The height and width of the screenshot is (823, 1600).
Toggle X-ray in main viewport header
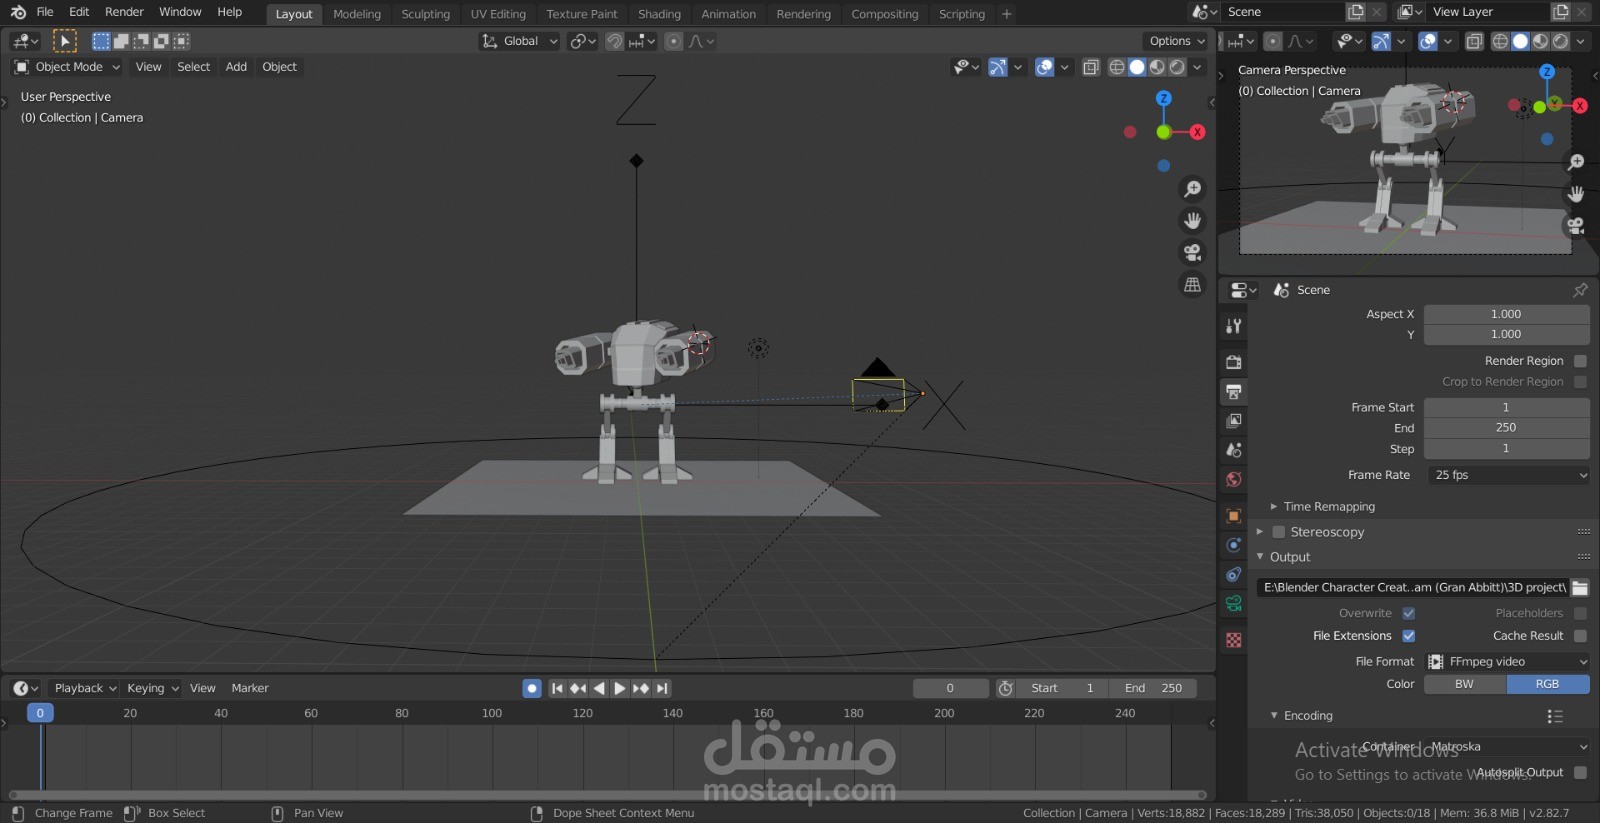point(1091,67)
